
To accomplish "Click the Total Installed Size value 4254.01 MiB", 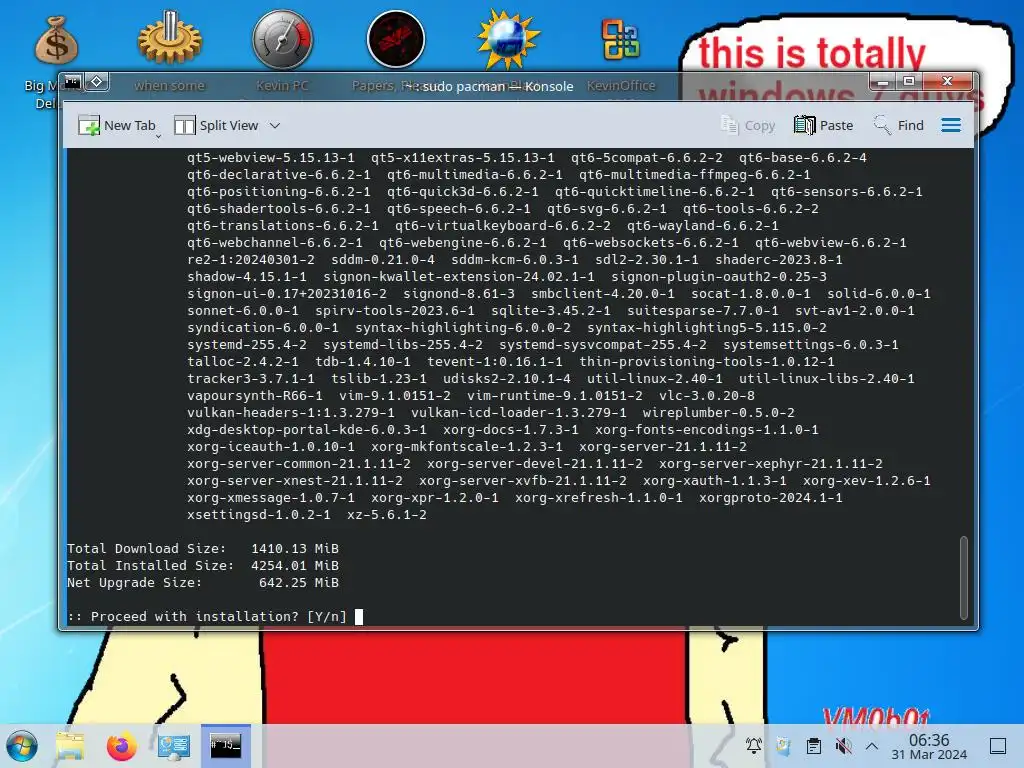I will [x=295, y=566].
